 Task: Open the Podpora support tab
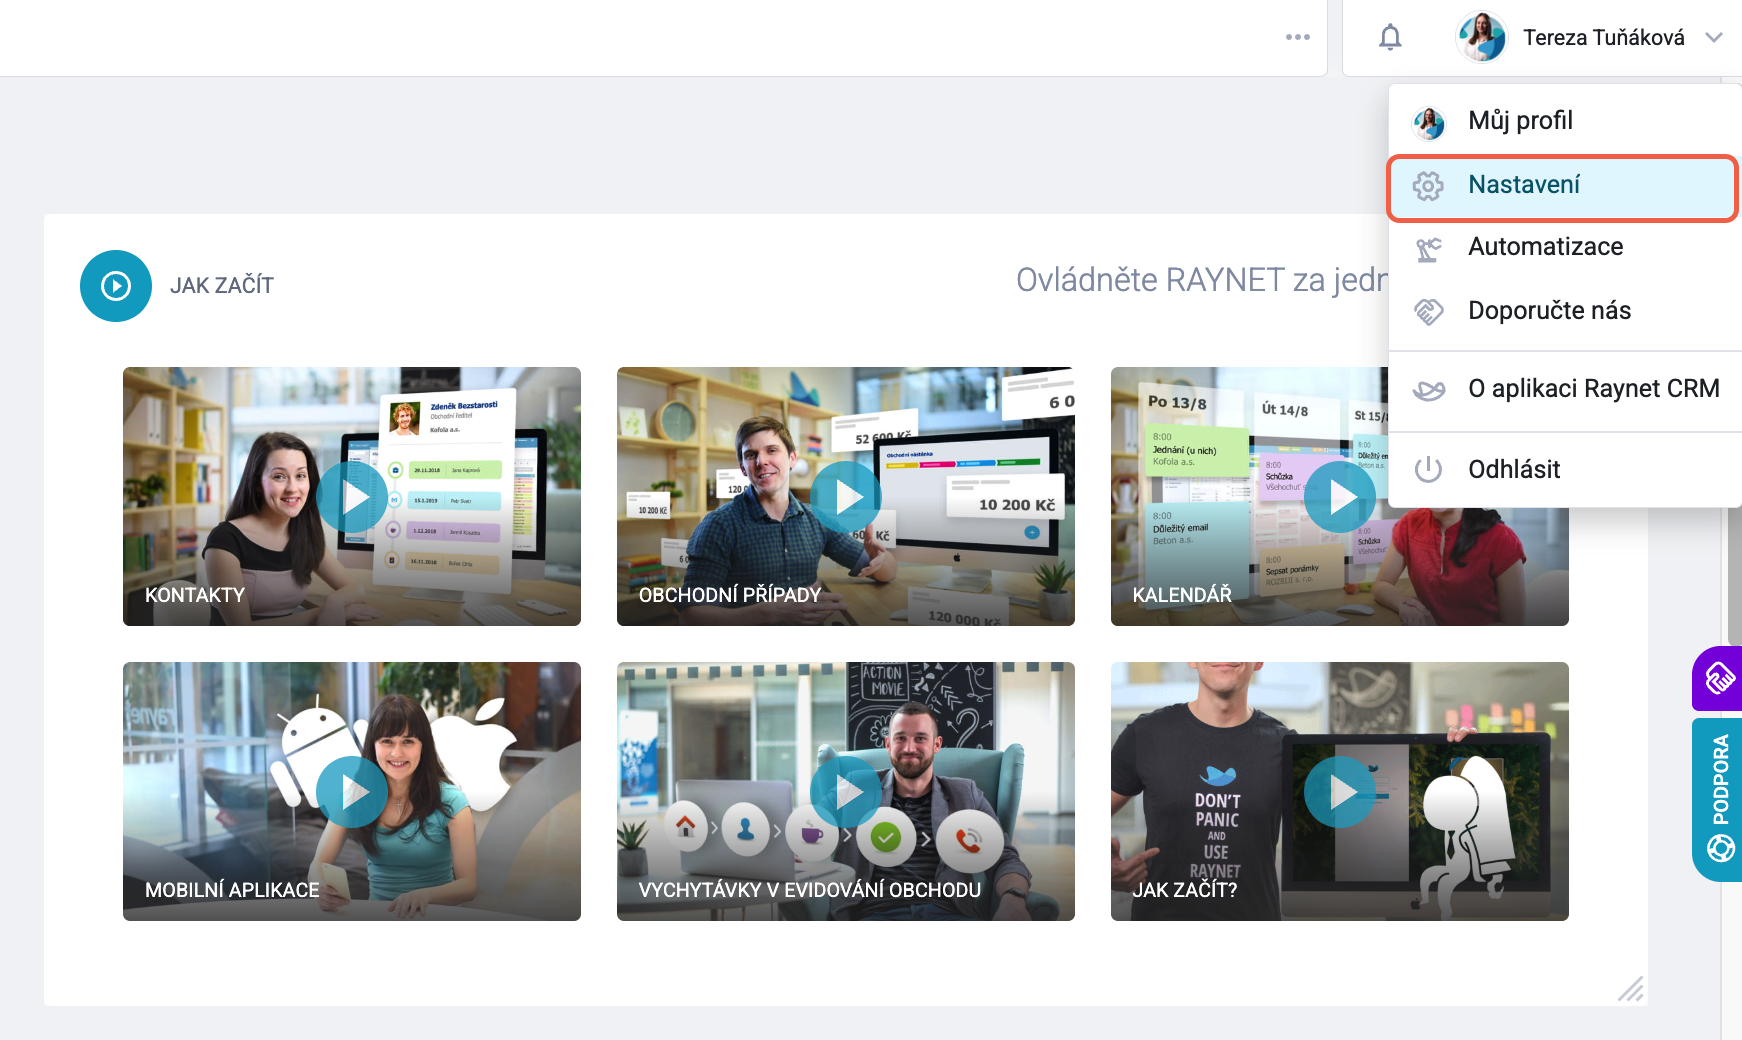(x=1718, y=800)
